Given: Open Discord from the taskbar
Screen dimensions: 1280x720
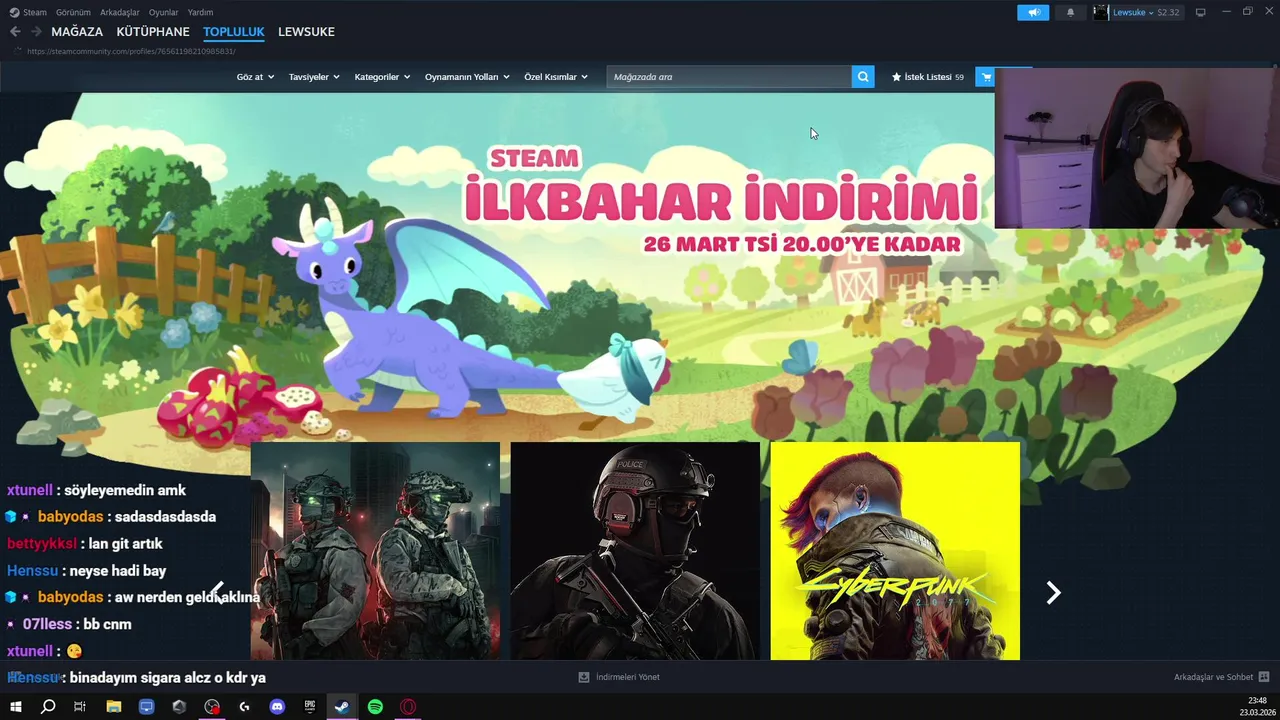Looking at the screenshot, I should click(x=277, y=706).
